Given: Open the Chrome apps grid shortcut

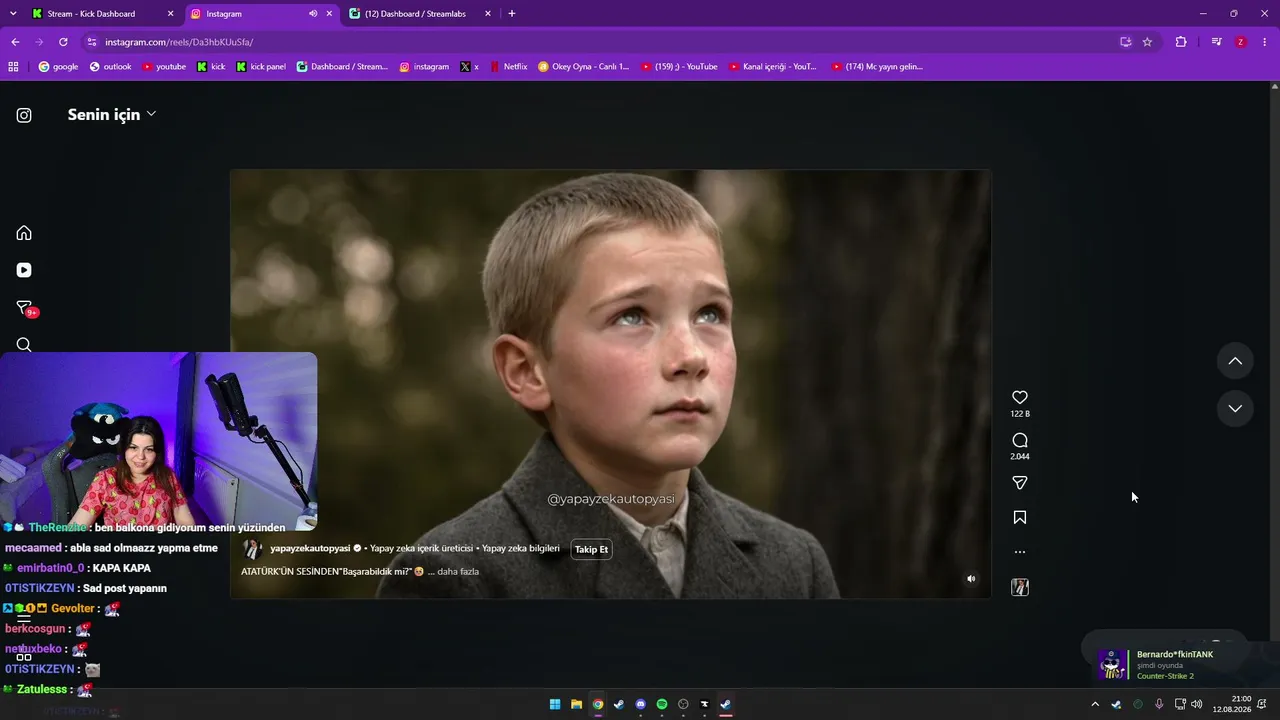Looking at the screenshot, I should (x=13, y=67).
